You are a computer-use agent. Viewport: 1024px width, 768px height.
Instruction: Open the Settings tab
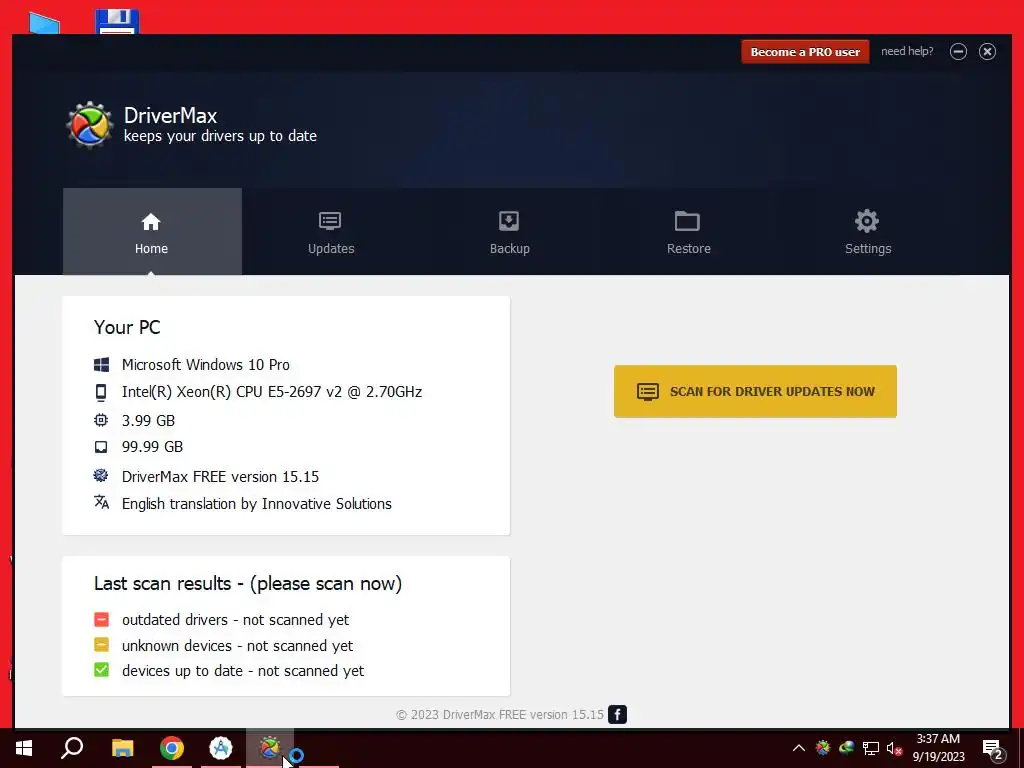click(x=867, y=232)
